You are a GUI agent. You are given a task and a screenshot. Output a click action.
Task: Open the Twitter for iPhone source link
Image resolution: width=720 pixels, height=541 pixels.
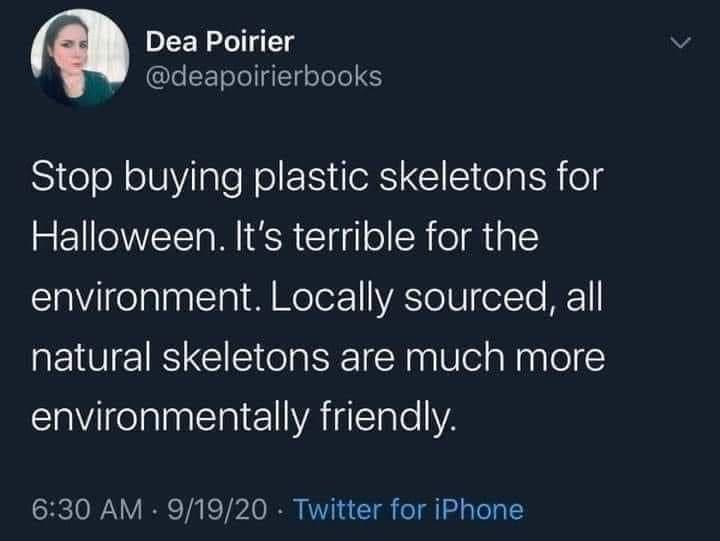tap(411, 509)
